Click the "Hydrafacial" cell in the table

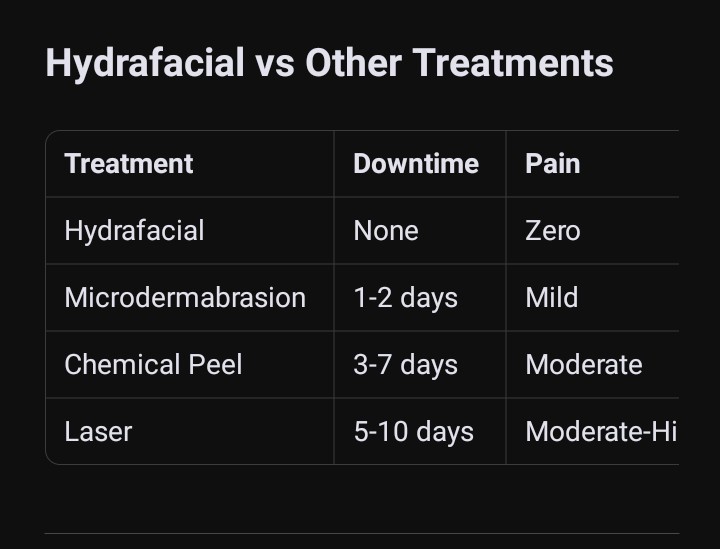click(x=134, y=231)
